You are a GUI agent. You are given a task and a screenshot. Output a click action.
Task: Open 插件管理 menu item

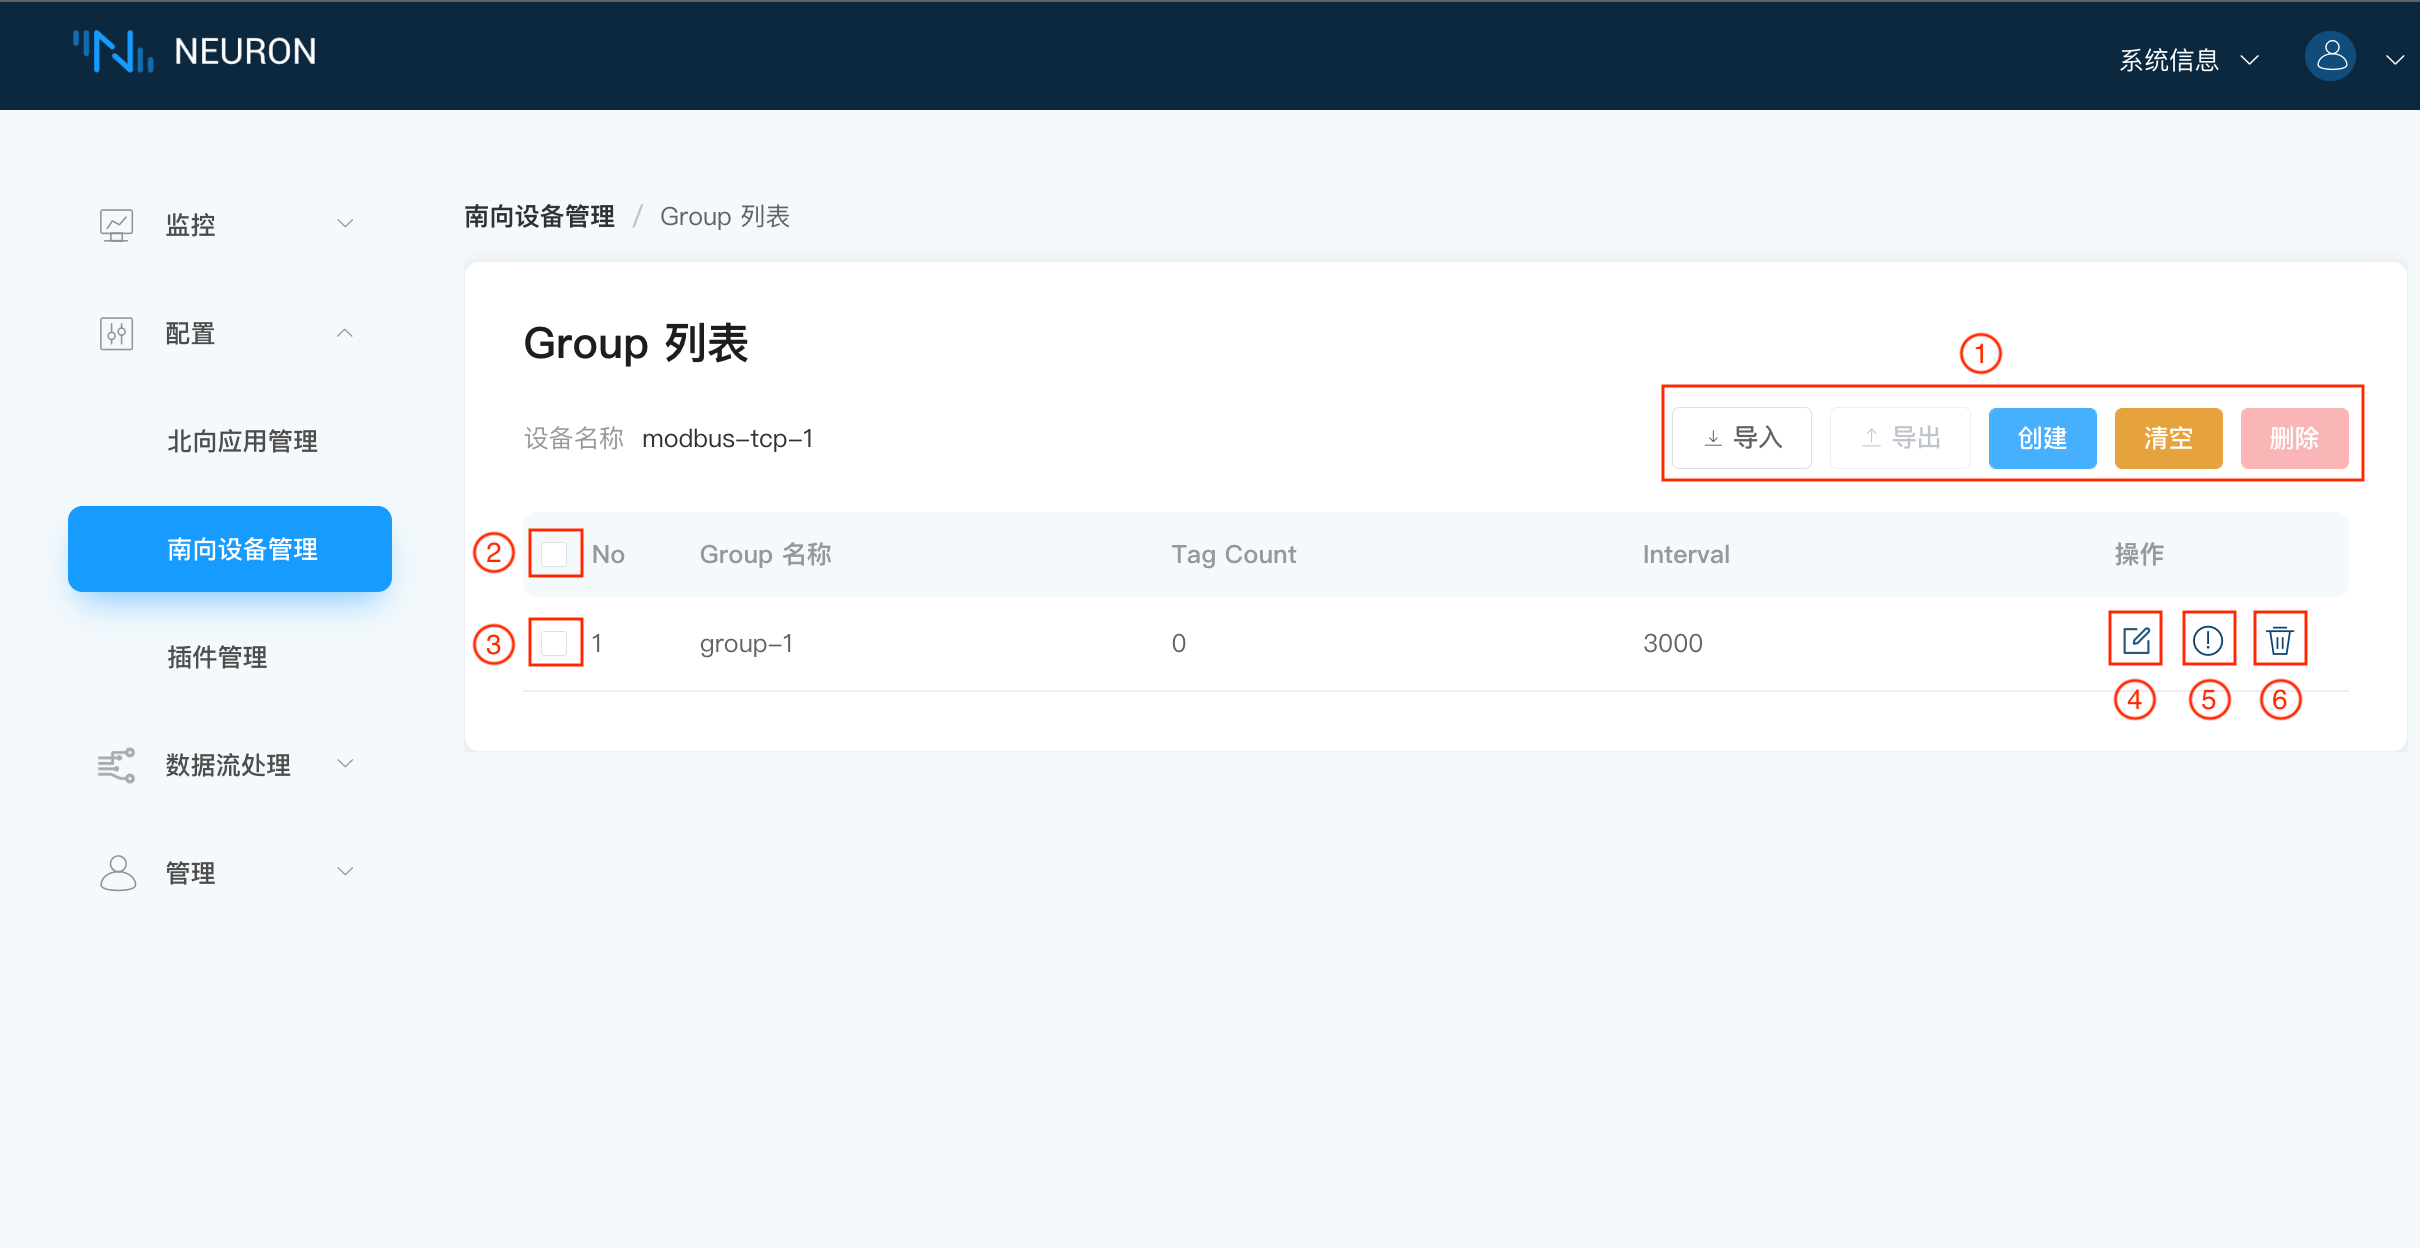(217, 657)
